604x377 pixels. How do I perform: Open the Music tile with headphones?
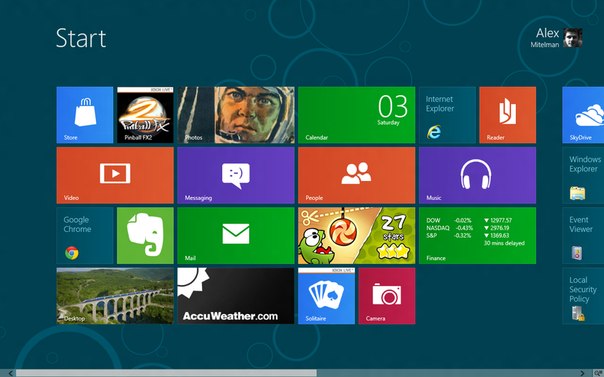coord(477,175)
